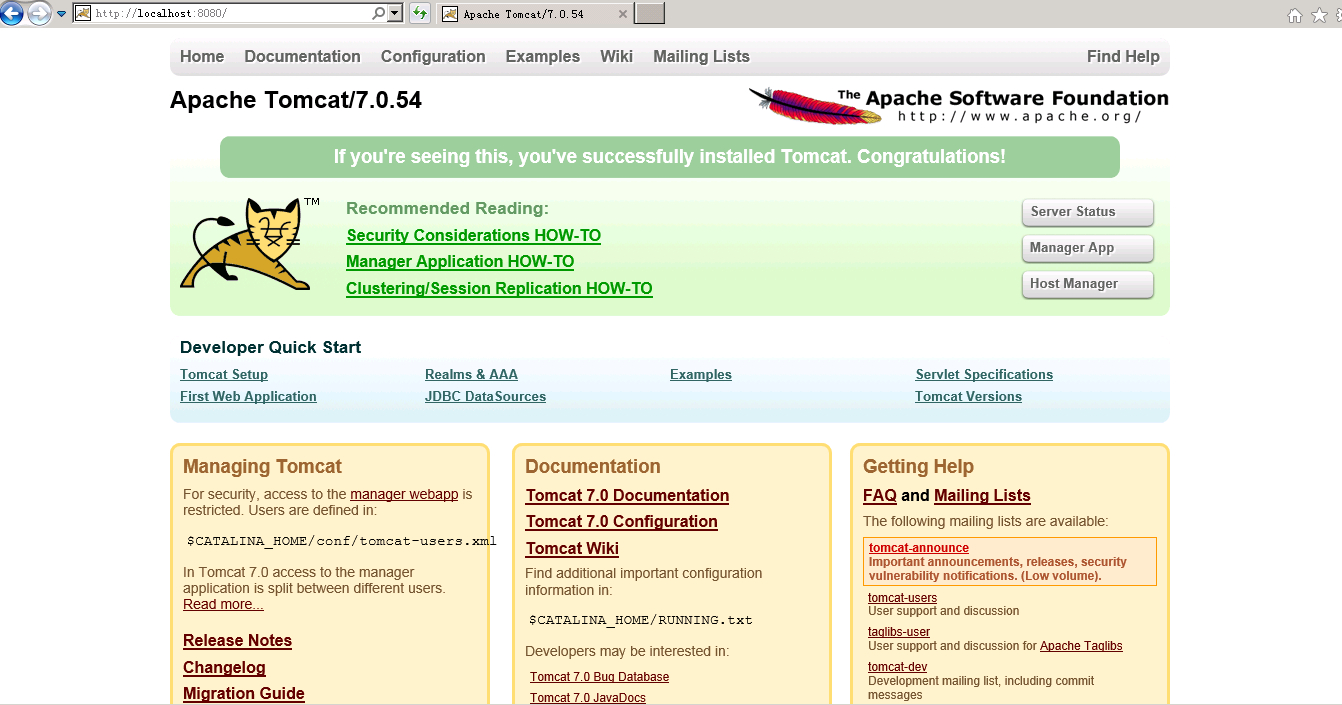Follow the Apache Taglibs link

[x=1081, y=646]
